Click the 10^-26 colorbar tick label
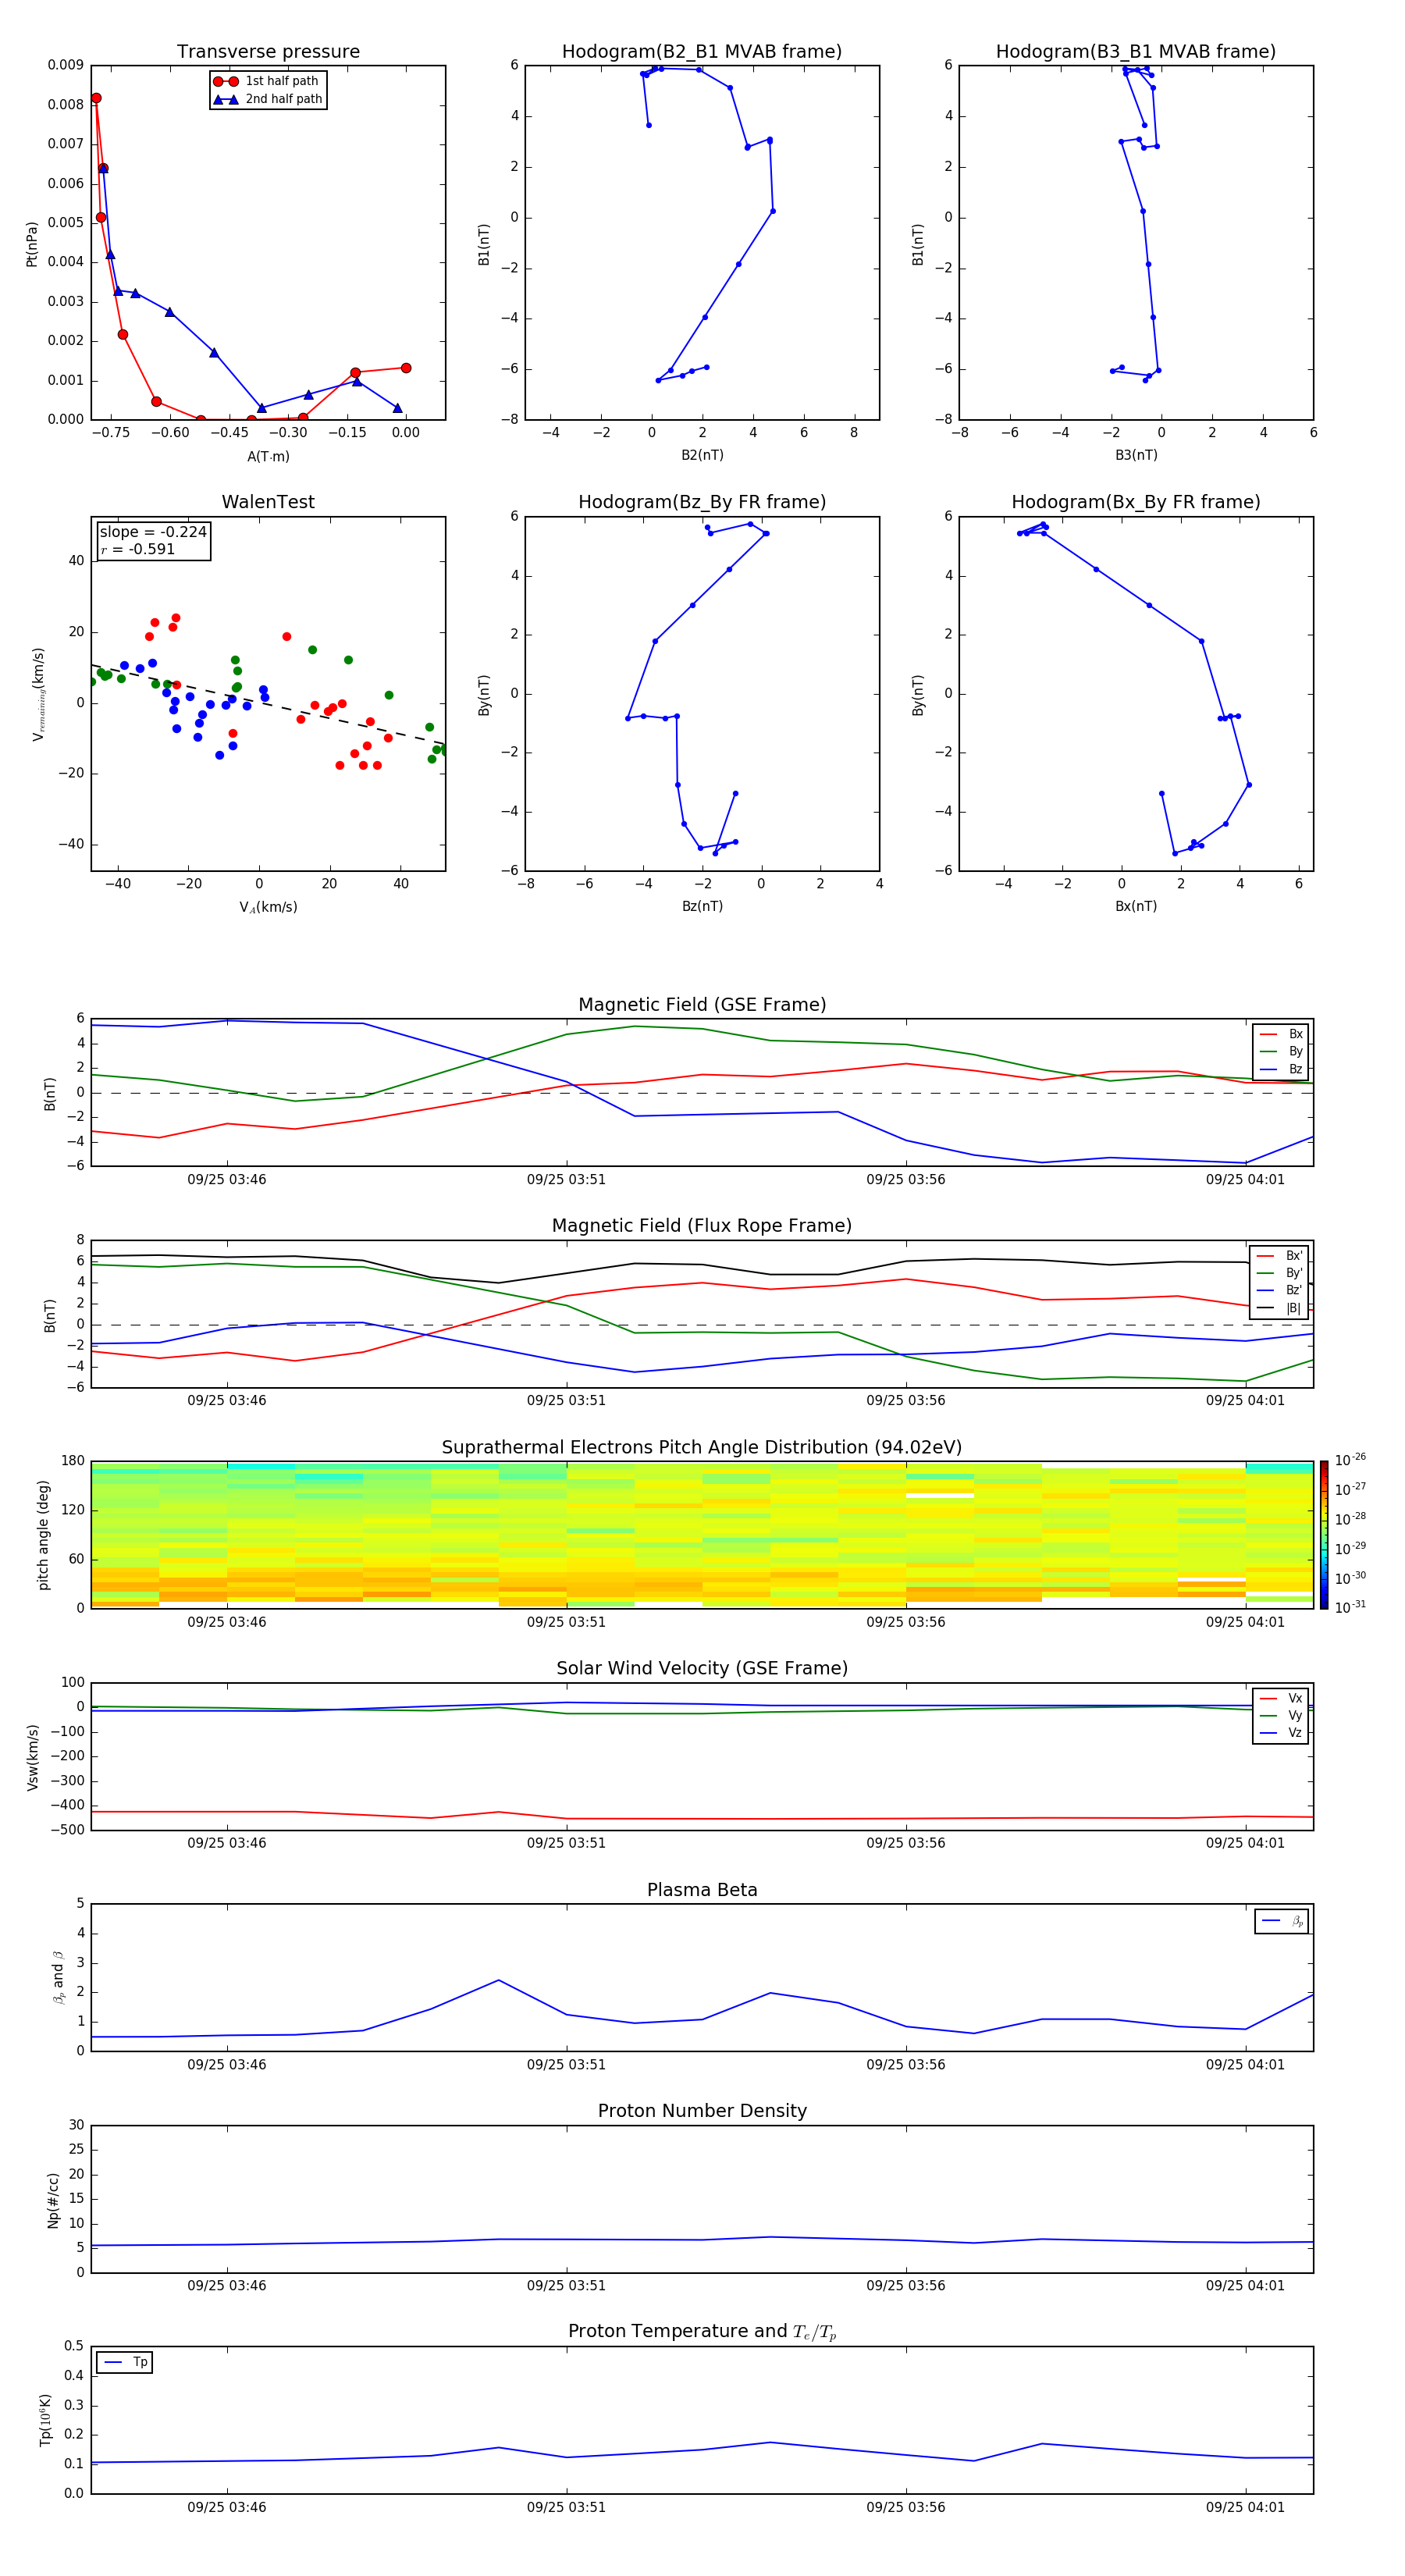The width and height of the screenshot is (1405, 2576). tap(1350, 1460)
